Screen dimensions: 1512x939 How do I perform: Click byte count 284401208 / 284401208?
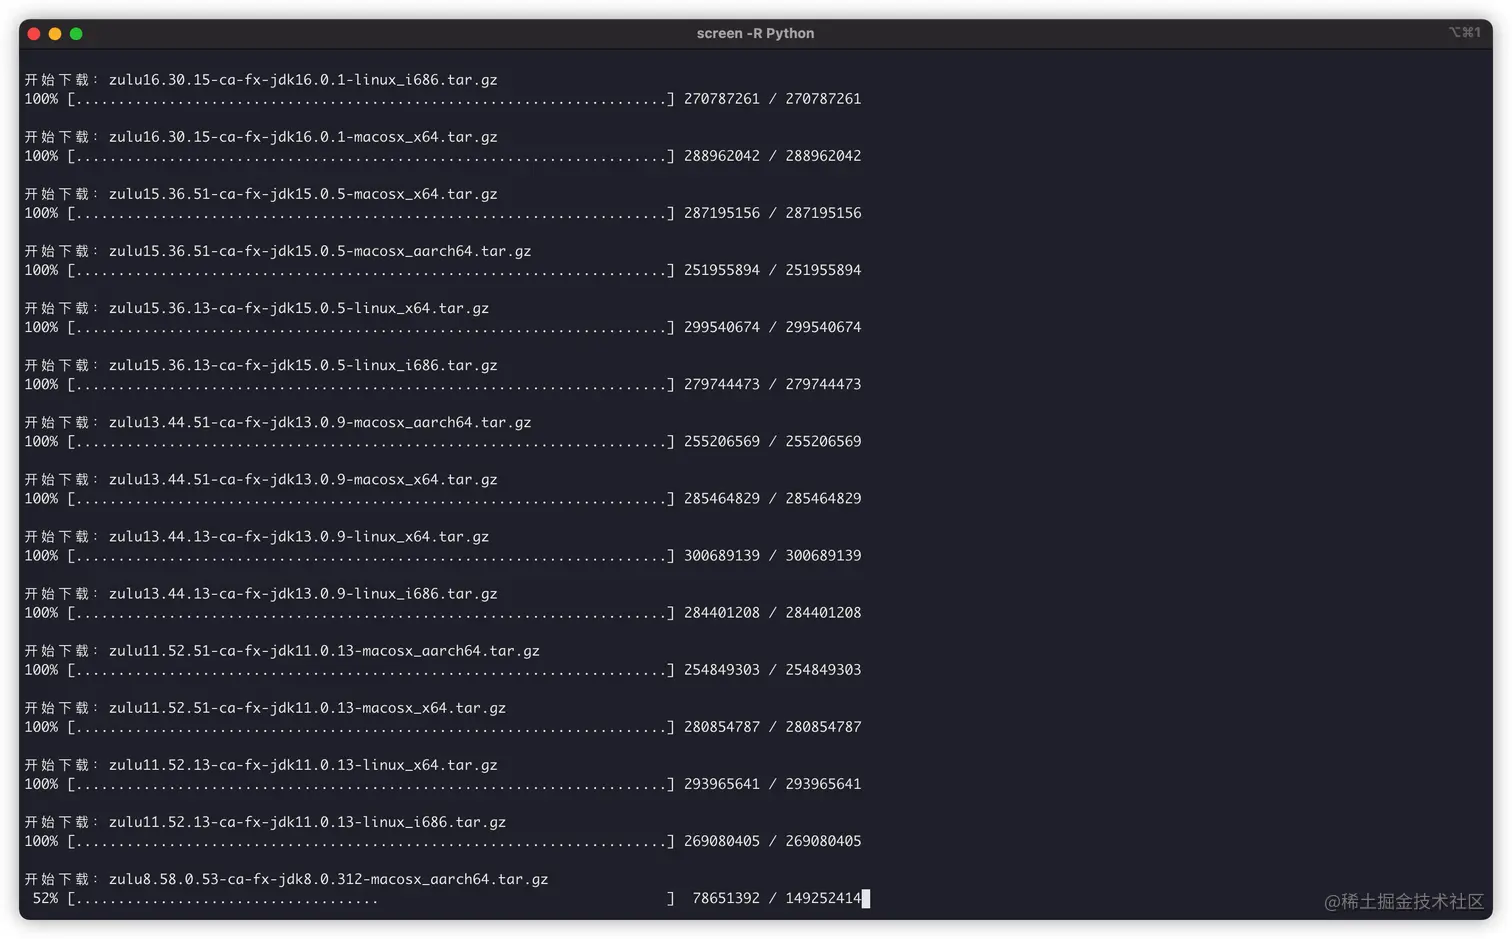pyautogui.click(x=772, y=612)
